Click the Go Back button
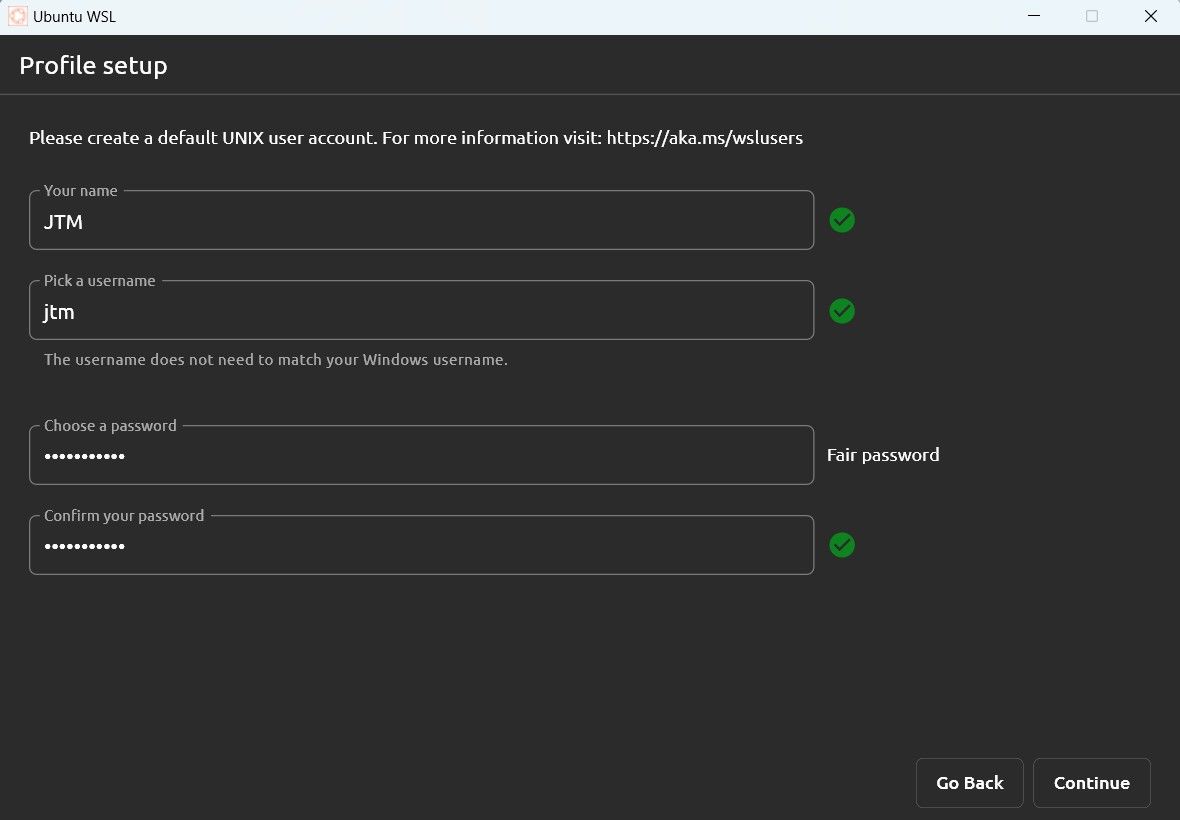1180x820 pixels. pyautogui.click(x=969, y=782)
